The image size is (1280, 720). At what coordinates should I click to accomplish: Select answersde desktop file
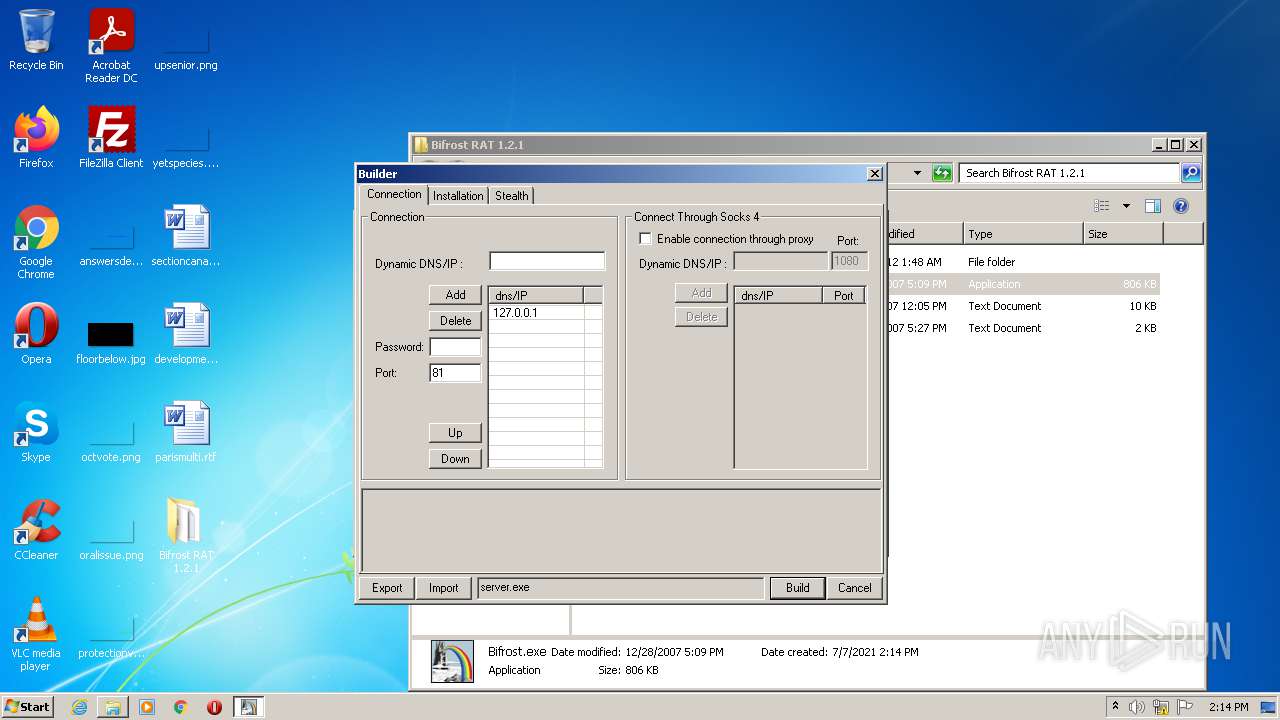point(111,244)
